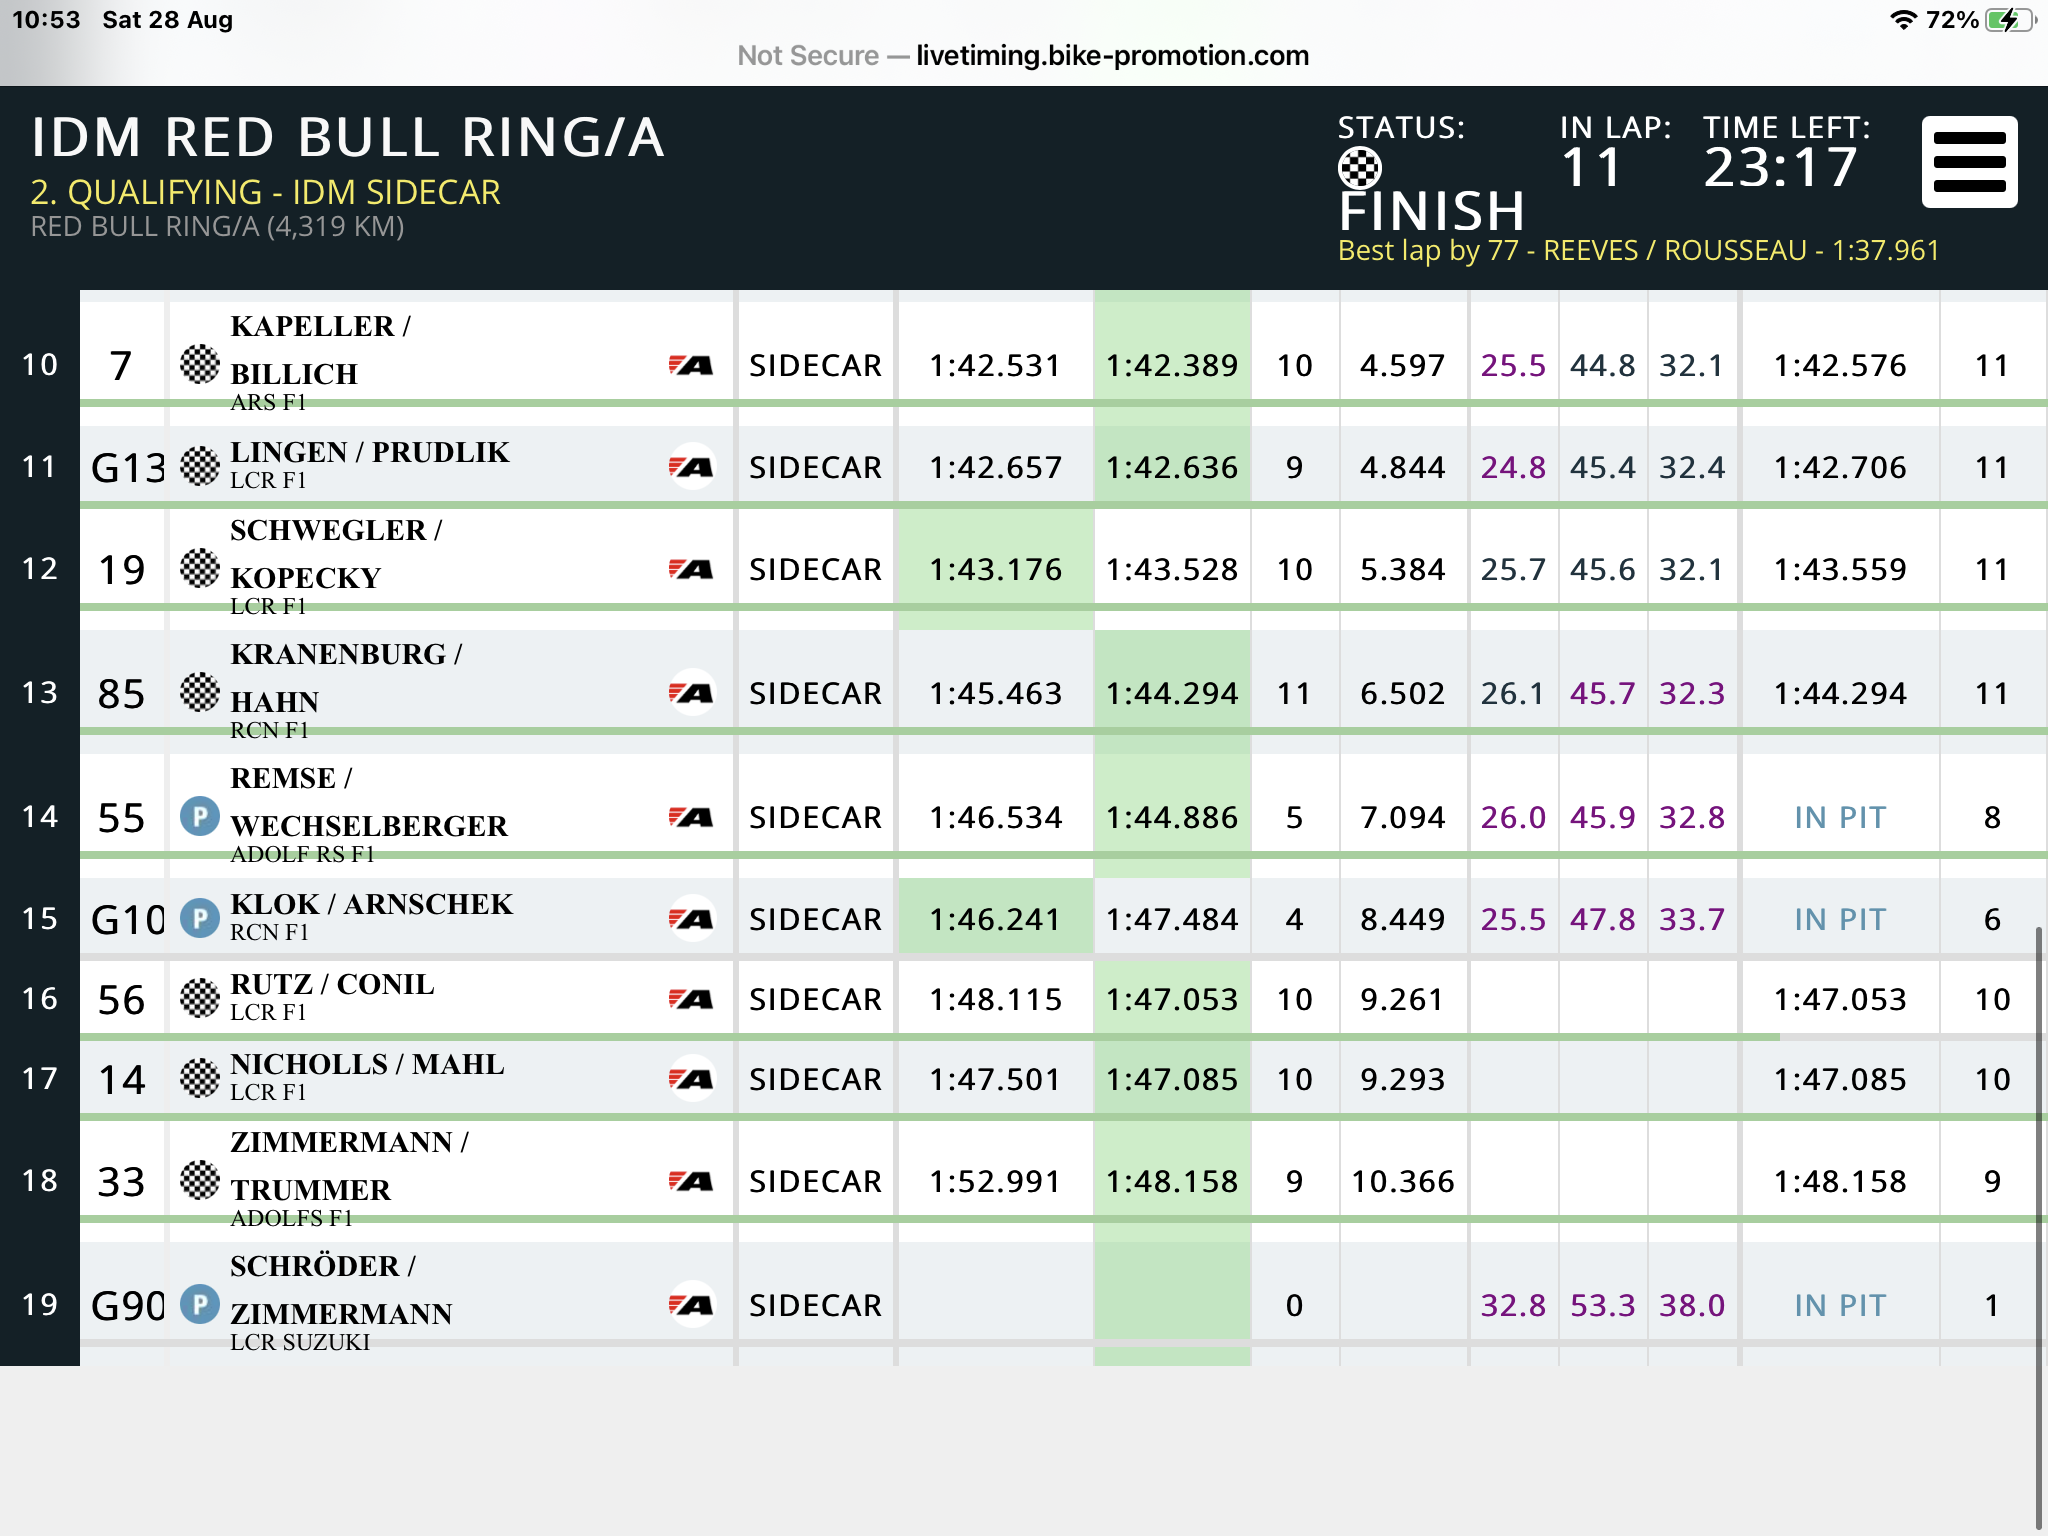This screenshot has width=2048, height=1536.
Task: Select the NICHOLLS / MAHL team name
Action: pyautogui.click(x=367, y=1064)
